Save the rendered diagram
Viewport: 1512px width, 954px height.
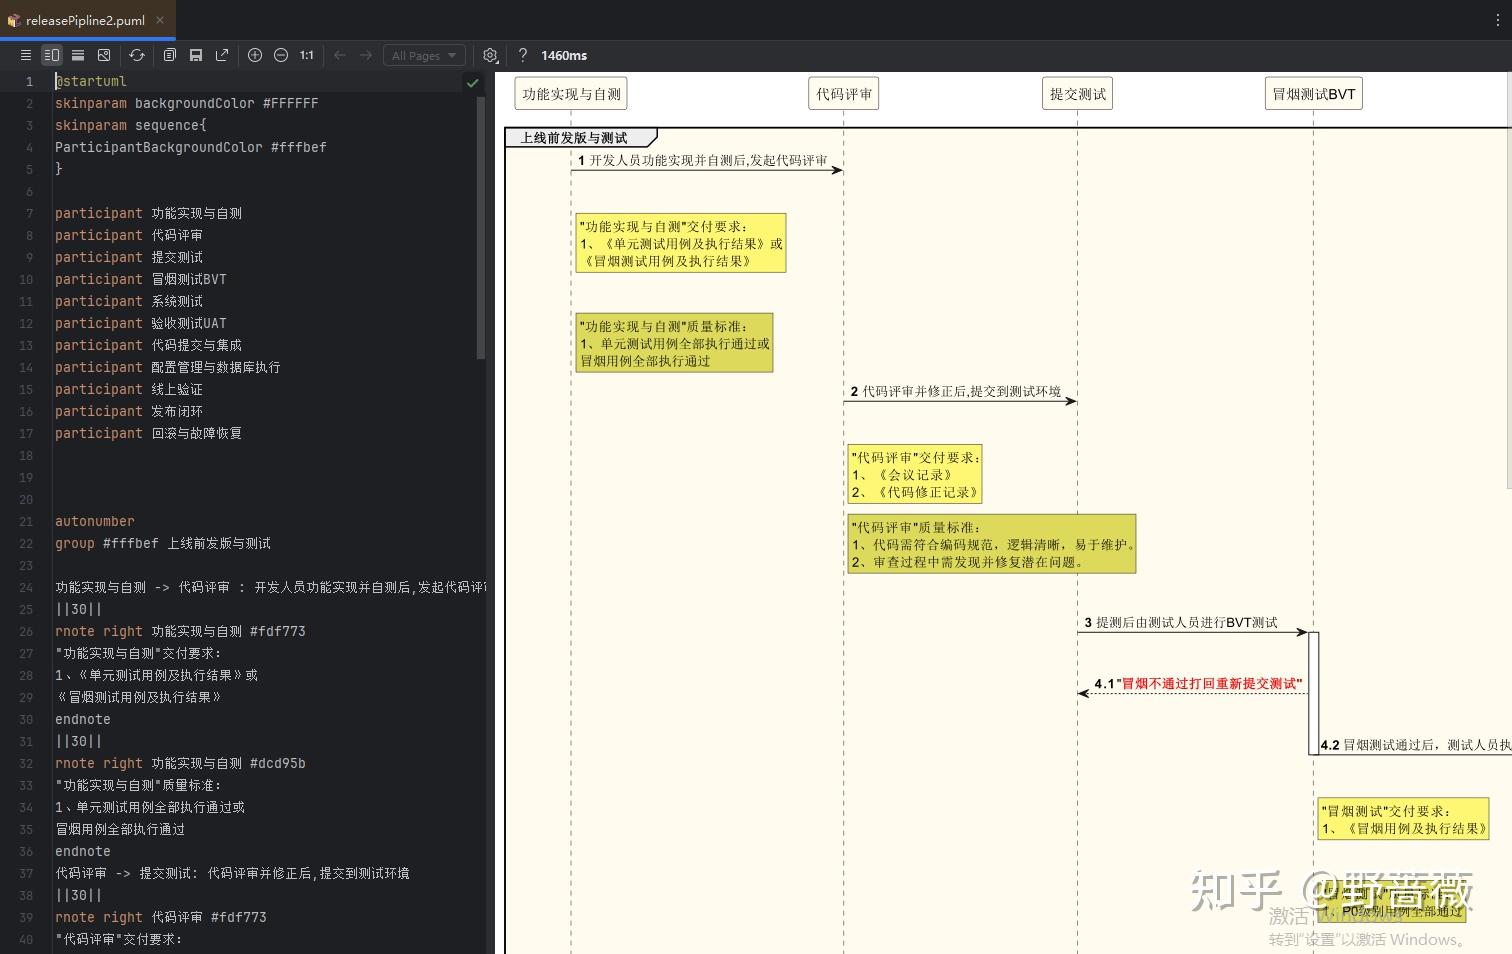coord(196,55)
